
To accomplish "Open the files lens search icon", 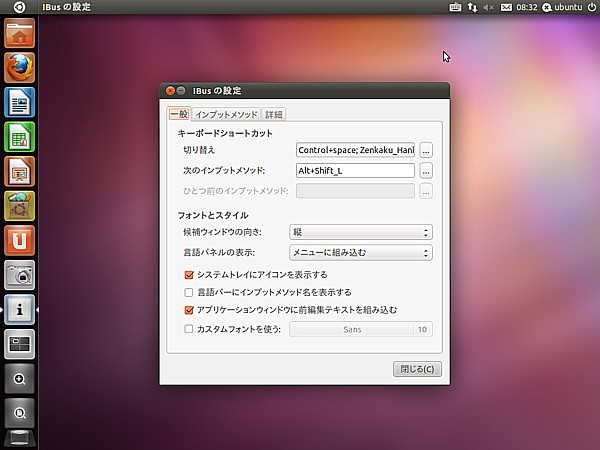I will 20,413.
